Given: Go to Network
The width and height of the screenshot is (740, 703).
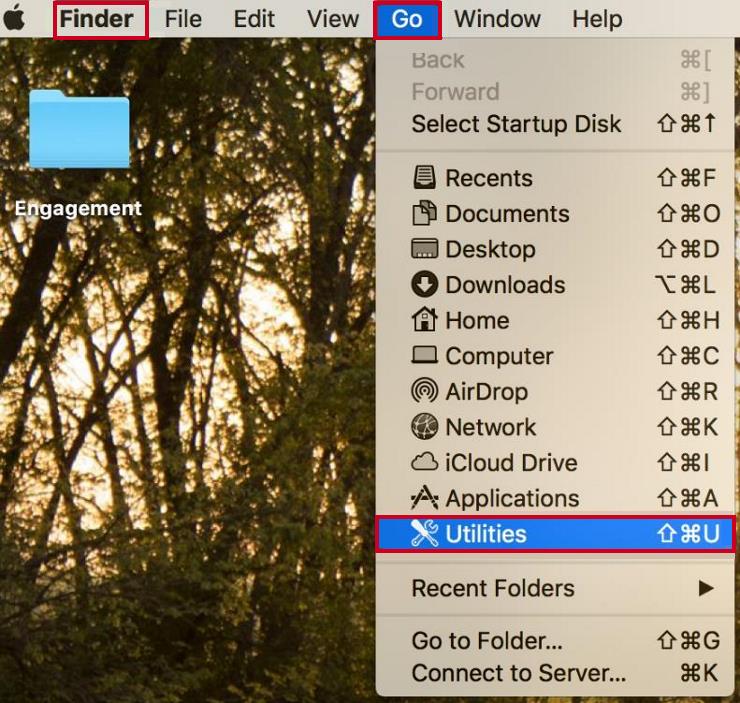Looking at the screenshot, I should click(x=555, y=427).
